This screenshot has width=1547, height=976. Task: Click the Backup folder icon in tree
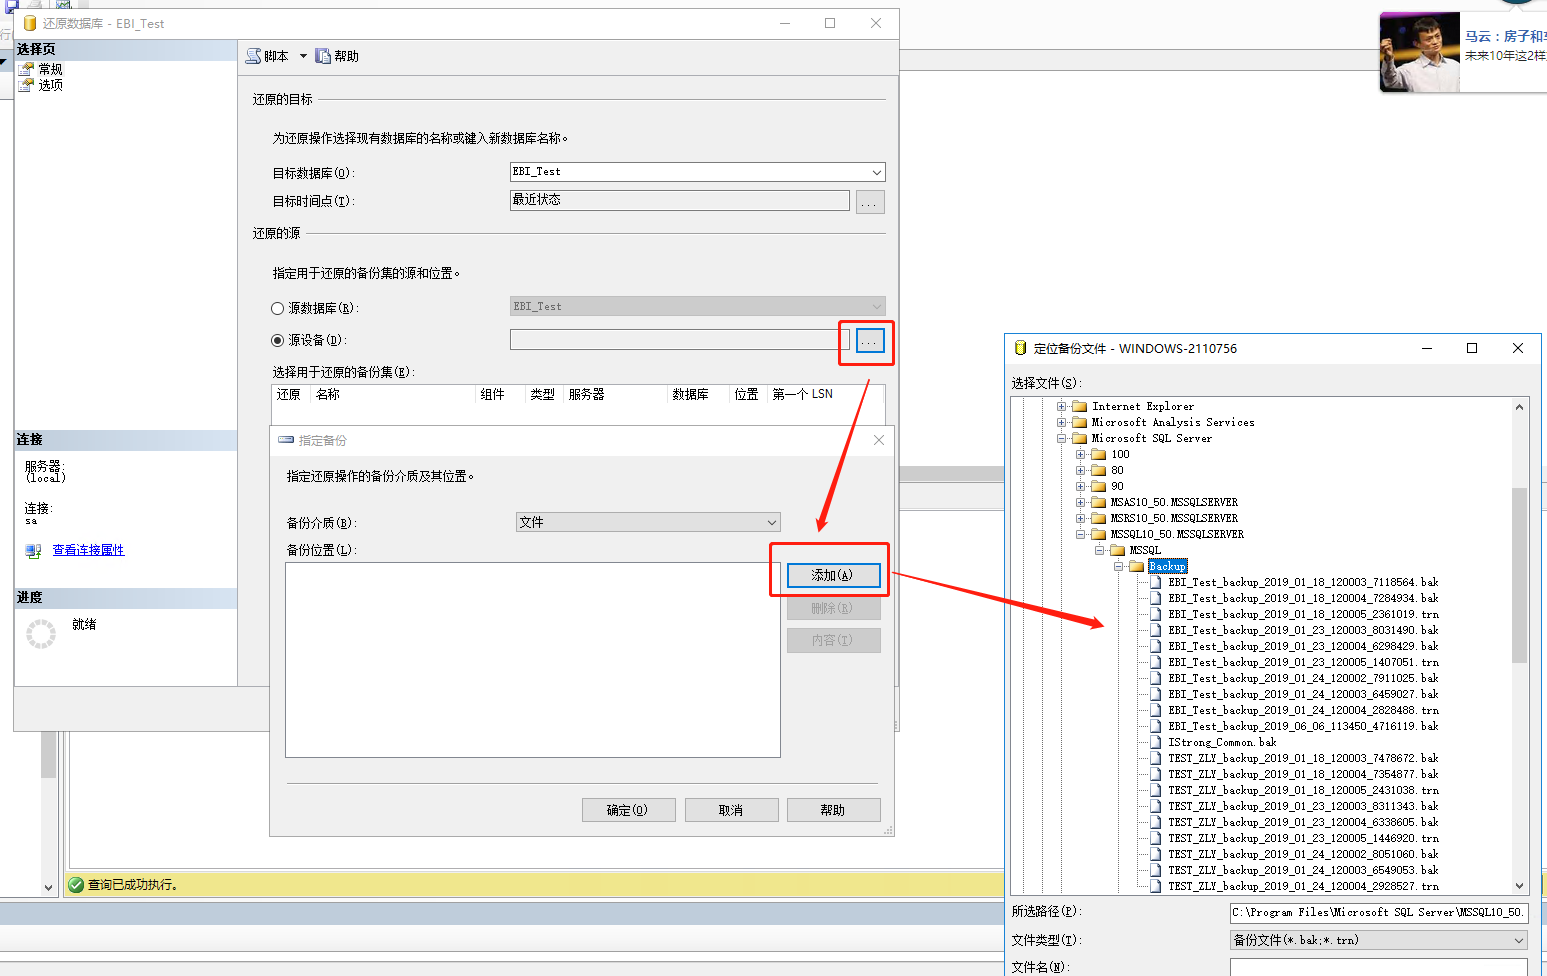tap(1137, 566)
